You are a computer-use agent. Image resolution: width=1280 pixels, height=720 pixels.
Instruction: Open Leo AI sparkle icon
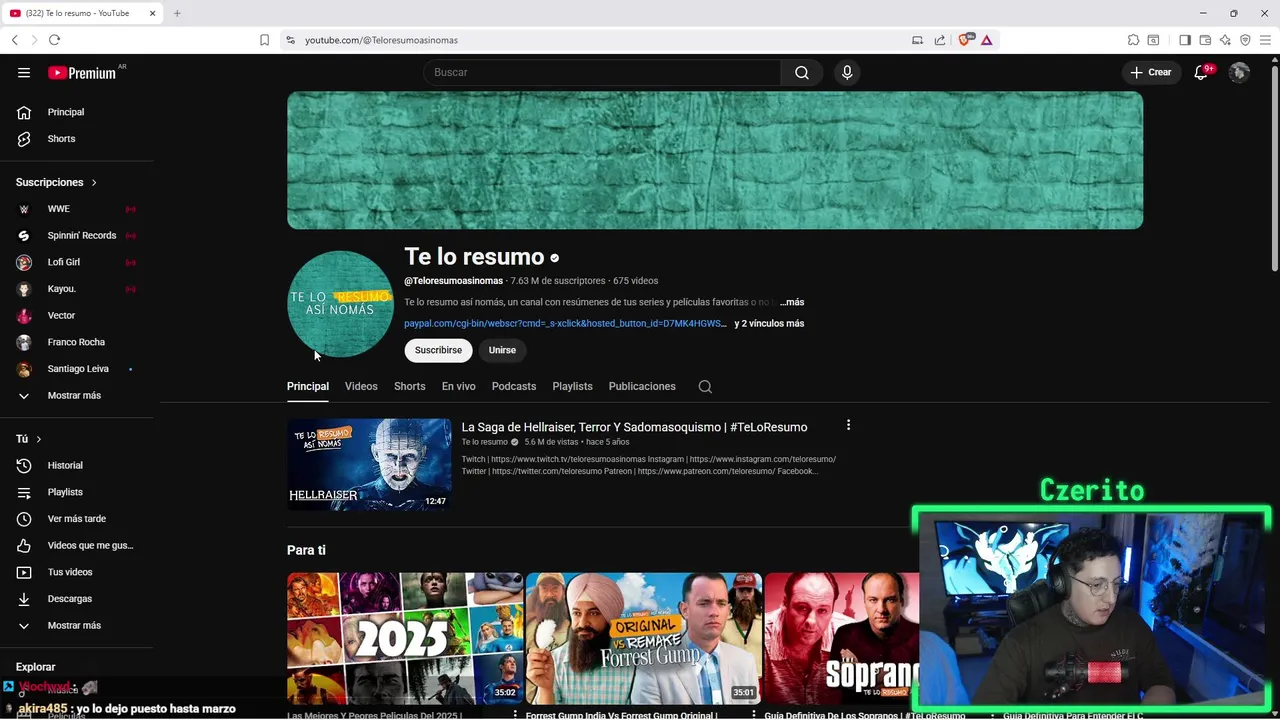[1225, 40]
